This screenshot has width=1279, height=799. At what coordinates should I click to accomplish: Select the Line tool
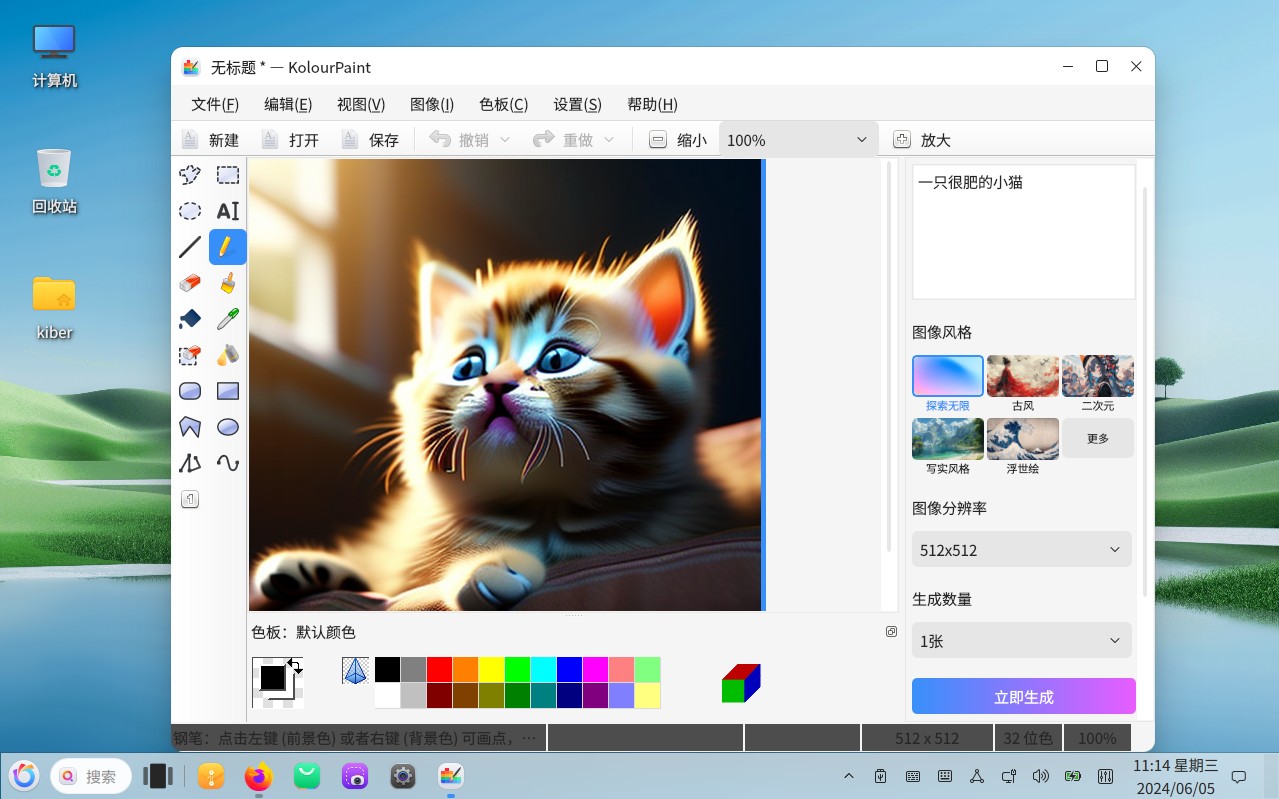[190, 247]
